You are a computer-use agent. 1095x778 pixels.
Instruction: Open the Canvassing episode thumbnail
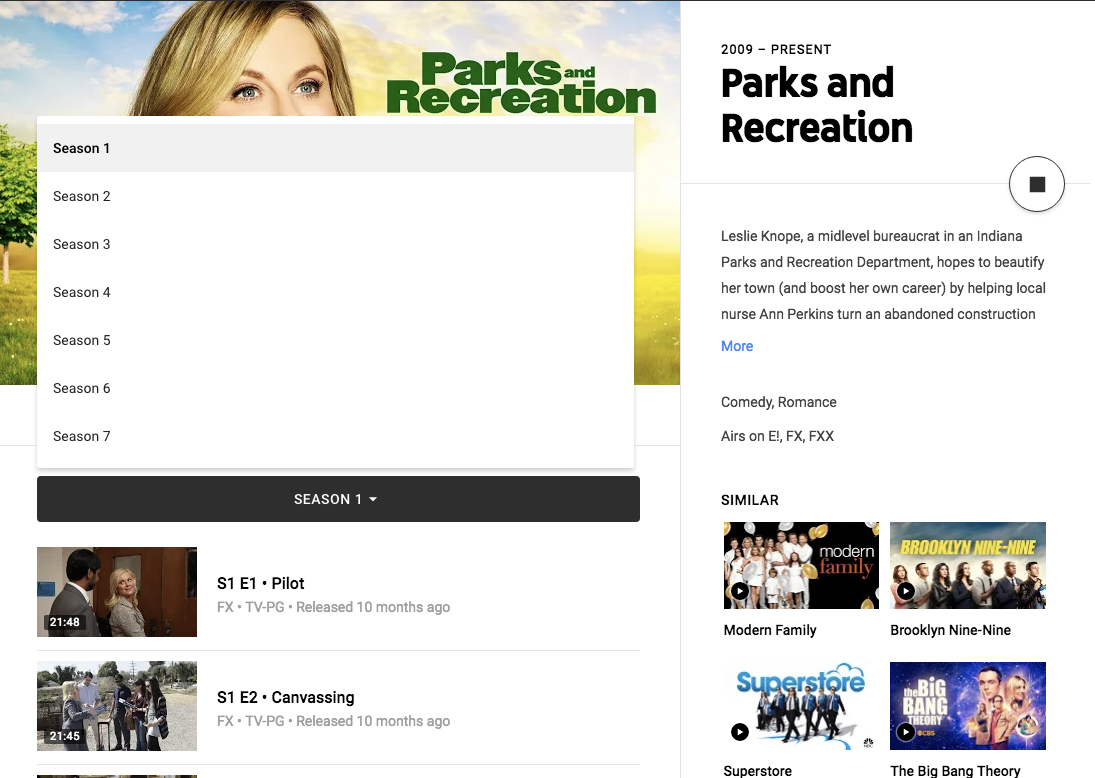point(117,706)
